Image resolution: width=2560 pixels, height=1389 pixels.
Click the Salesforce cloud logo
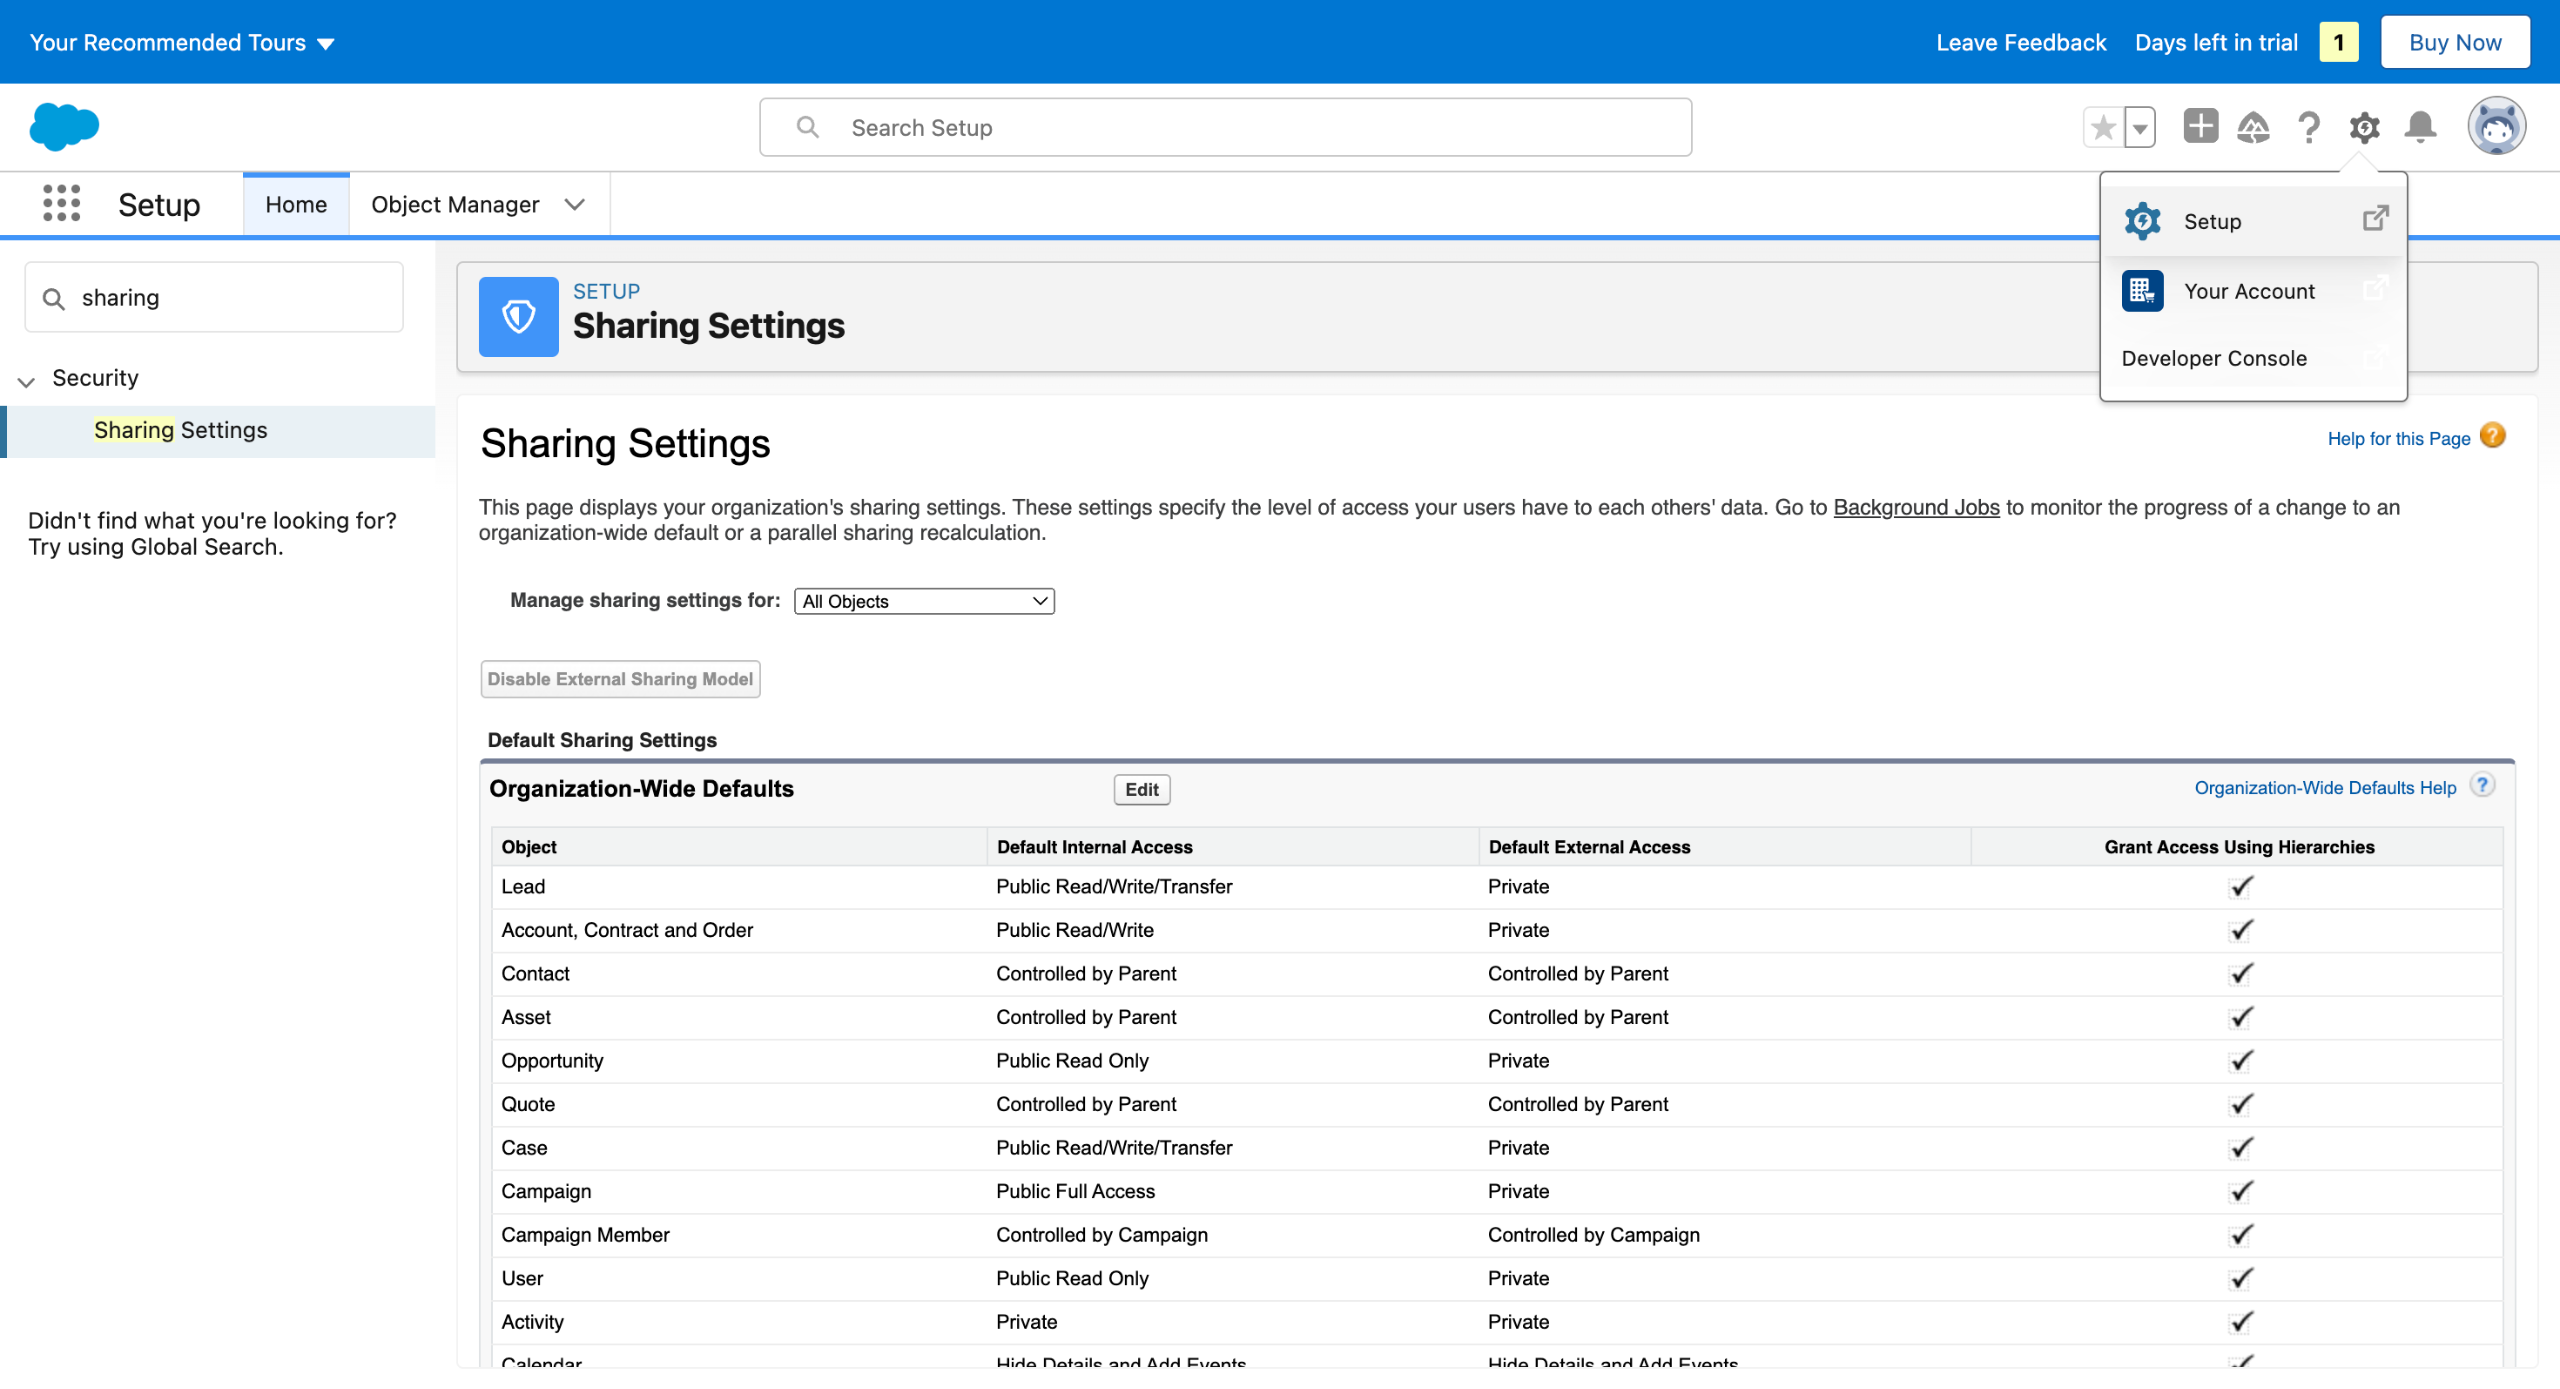point(64,127)
